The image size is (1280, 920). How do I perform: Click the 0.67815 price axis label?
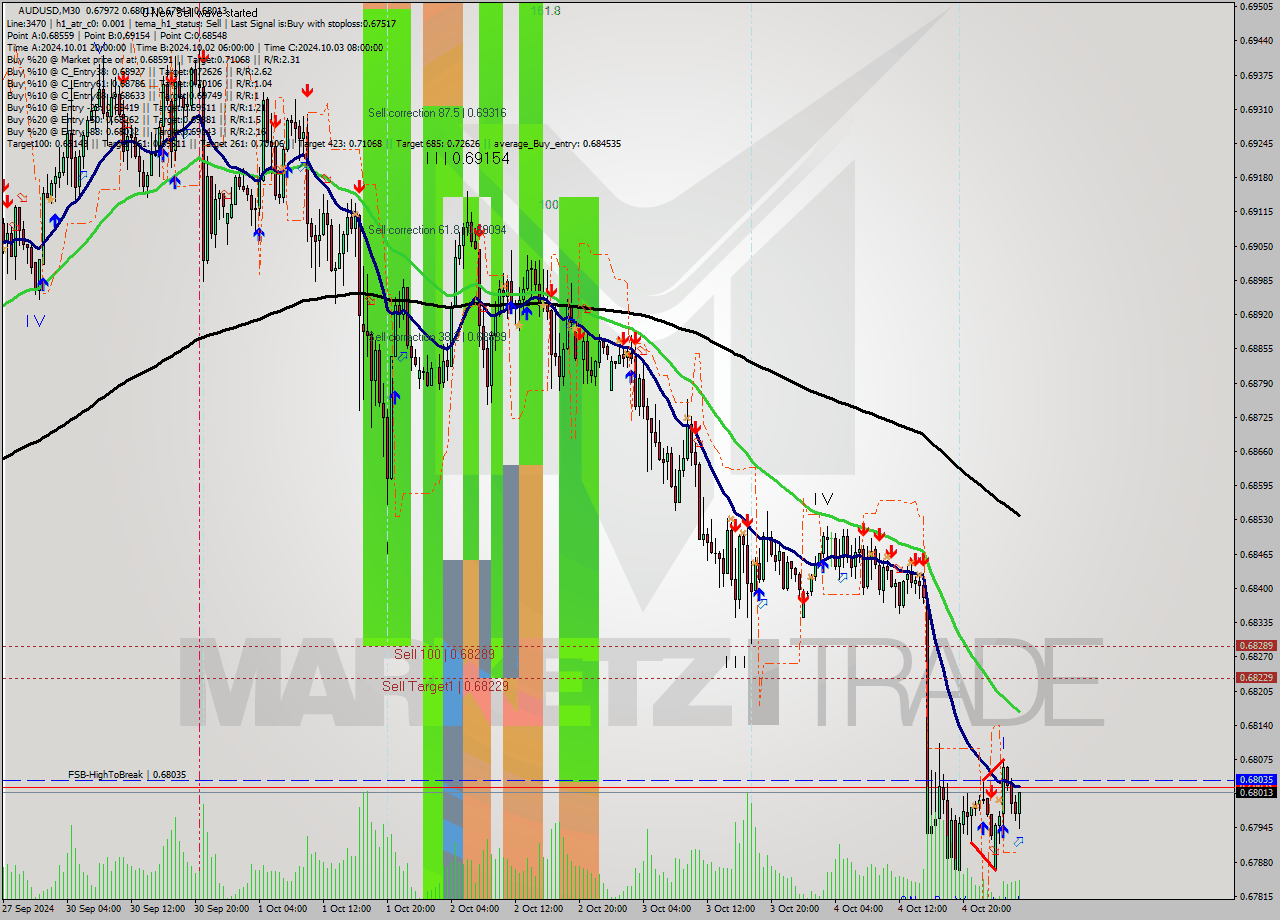(x=1256, y=896)
